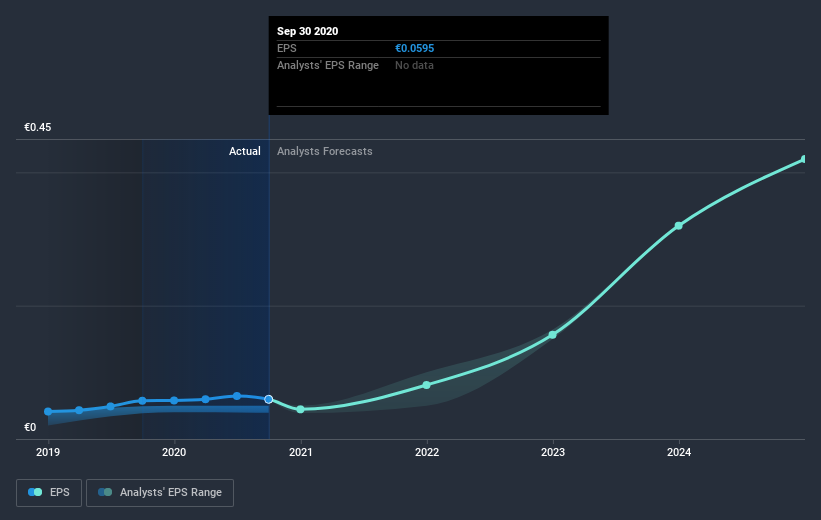The height and width of the screenshot is (520, 821).
Task: Click the Analysts Forecasts section label
Action: 325,151
